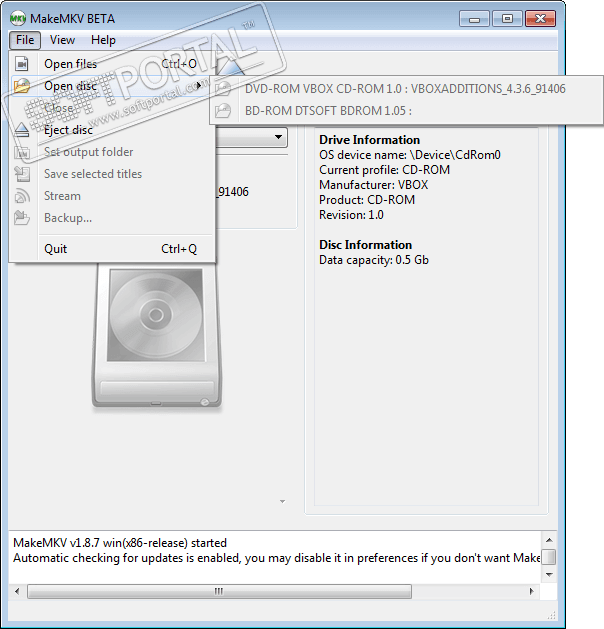Choose Eject disc menu entry
604x629 pixels.
click(112, 130)
